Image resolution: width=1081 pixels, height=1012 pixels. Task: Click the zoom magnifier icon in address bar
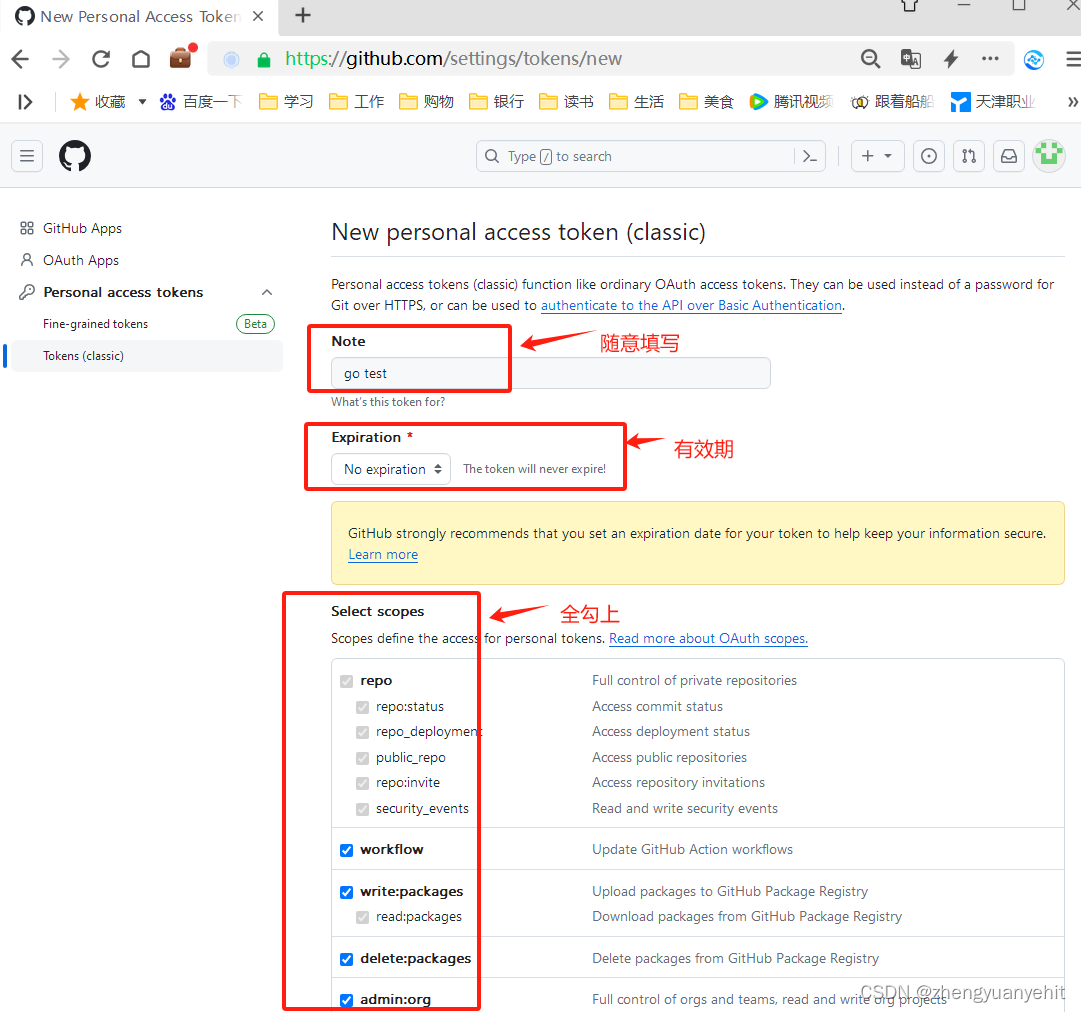870,59
